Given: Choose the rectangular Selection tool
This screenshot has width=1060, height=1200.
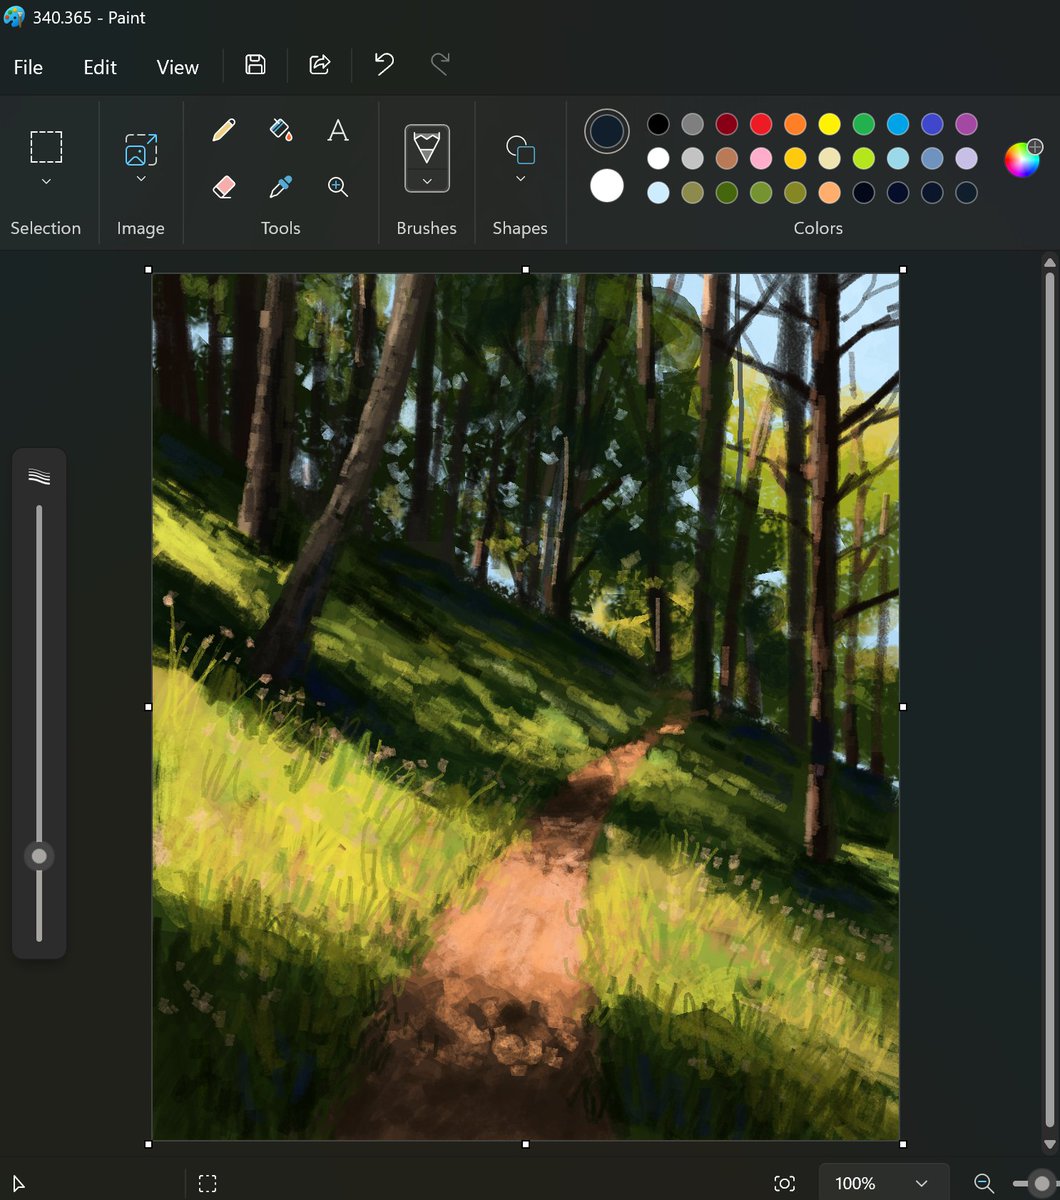Looking at the screenshot, I should 46,147.
